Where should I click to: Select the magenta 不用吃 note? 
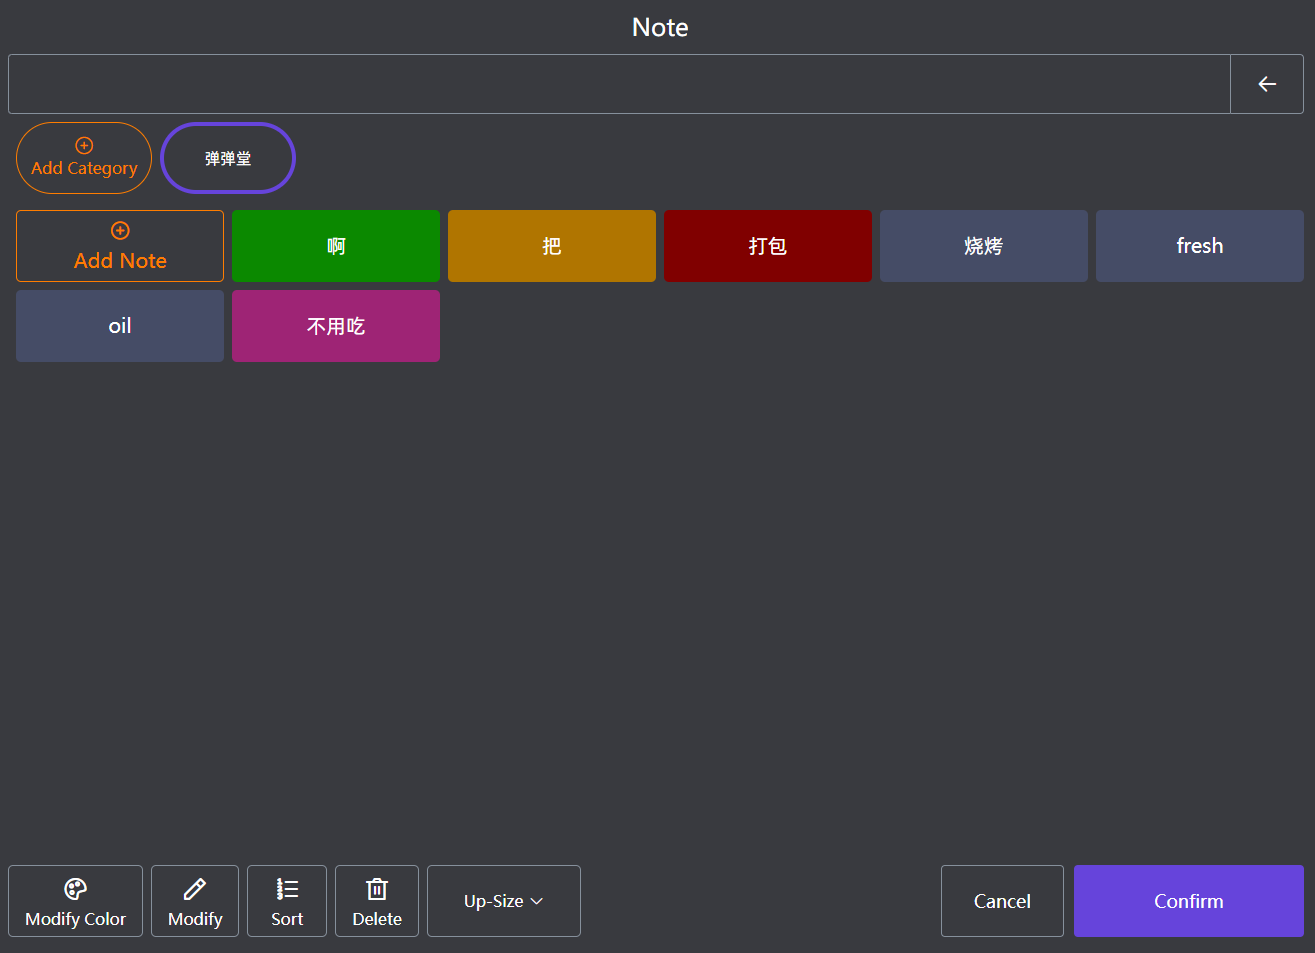pyautogui.click(x=336, y=326)
